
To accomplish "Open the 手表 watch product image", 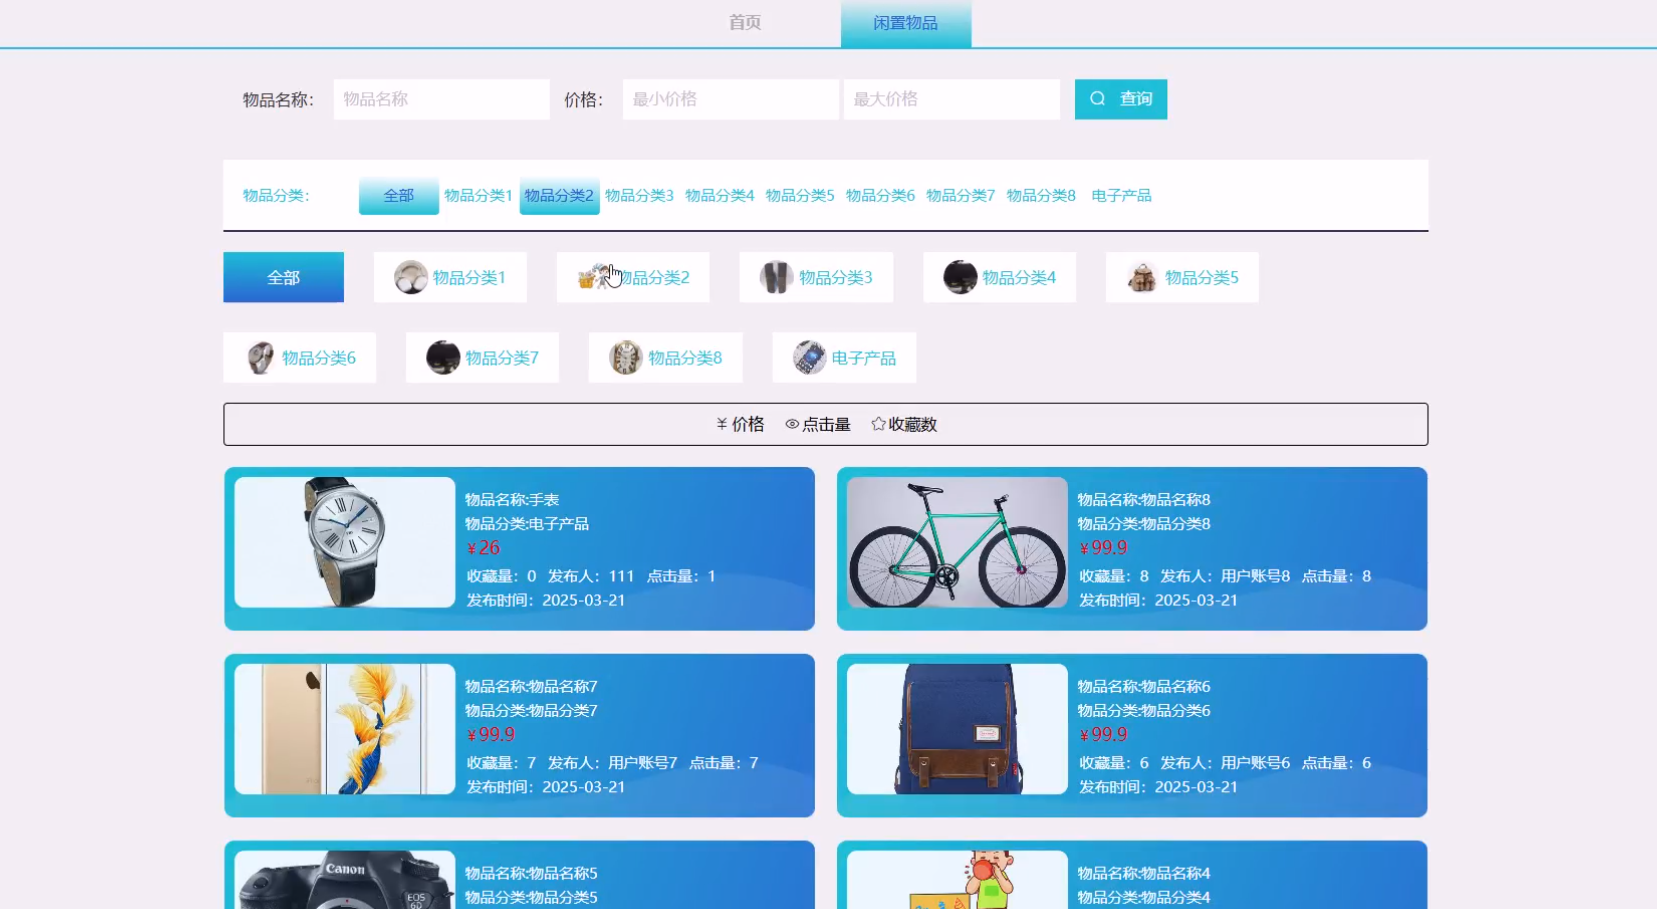I will point(345,542).
